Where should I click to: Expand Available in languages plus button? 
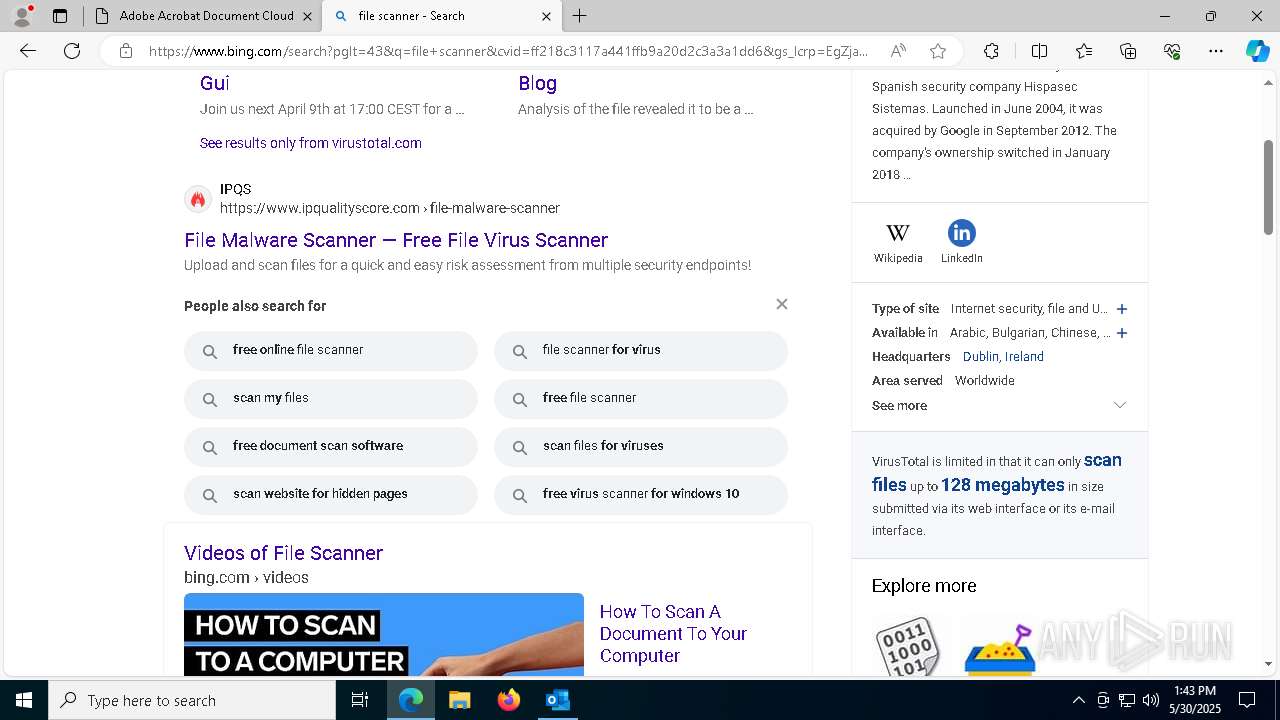[x=1122, y=333]
